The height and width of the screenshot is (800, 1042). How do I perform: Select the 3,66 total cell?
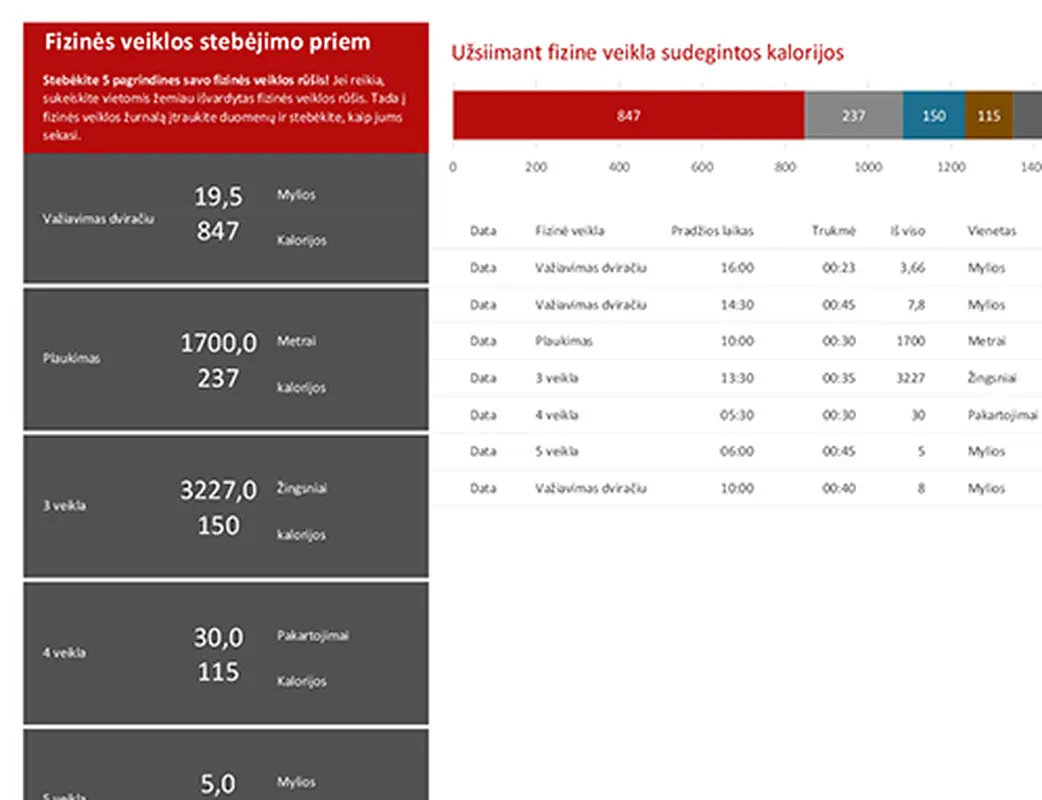[x=912, y=268]
